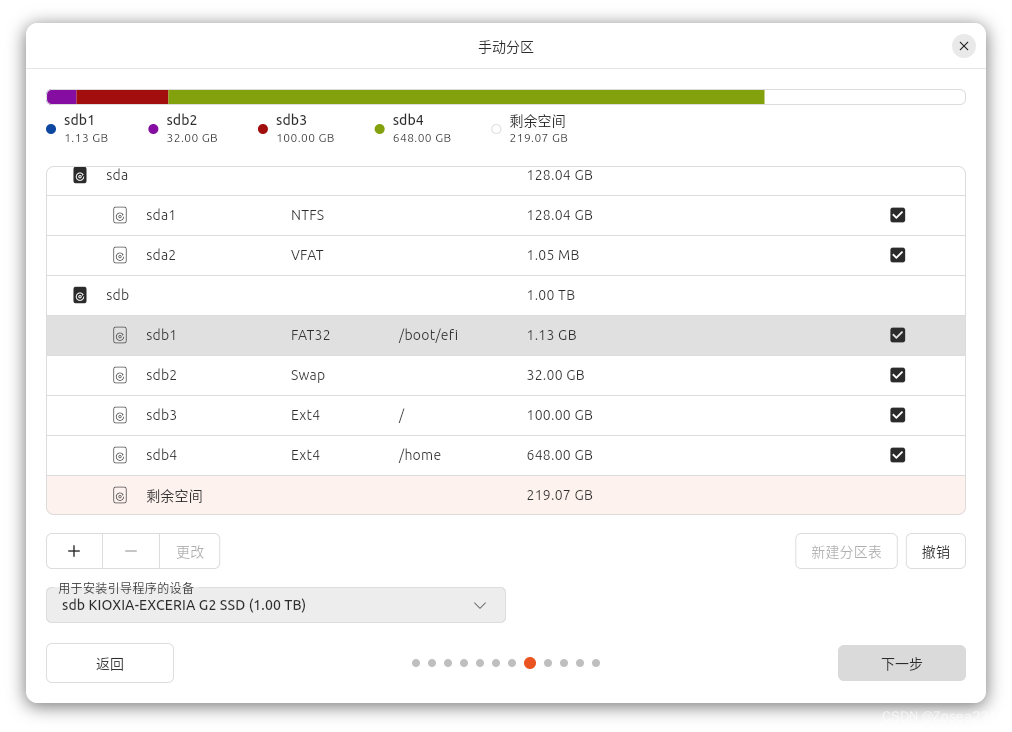The width and height of the screenshot is (1012, 732).
Task: Click the red sdb3 legend dot
Action: click(263, 129)
